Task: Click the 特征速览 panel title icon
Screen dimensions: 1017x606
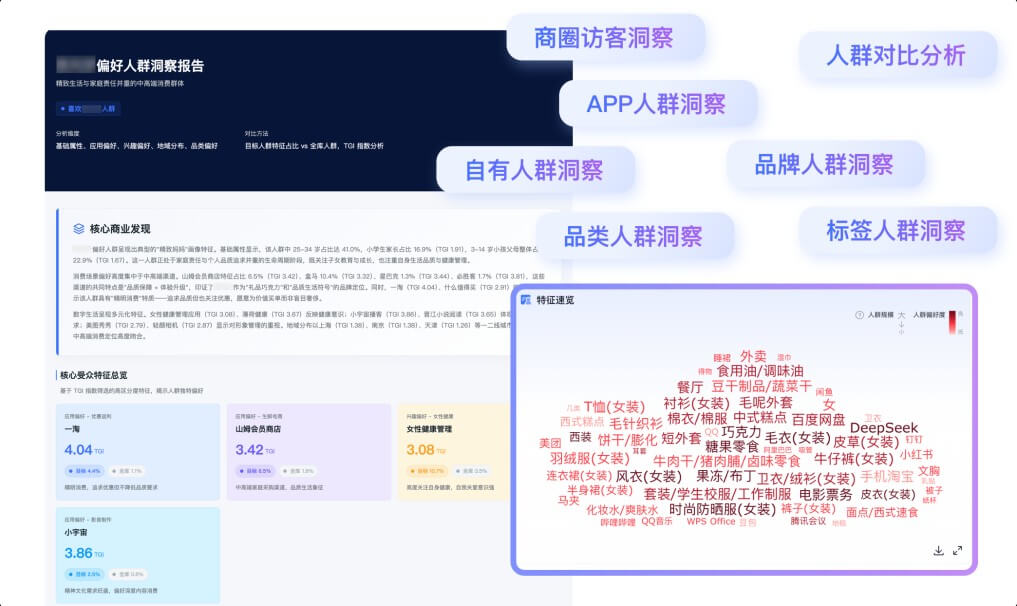Action: pyautogui.click(x=525, y=300)
